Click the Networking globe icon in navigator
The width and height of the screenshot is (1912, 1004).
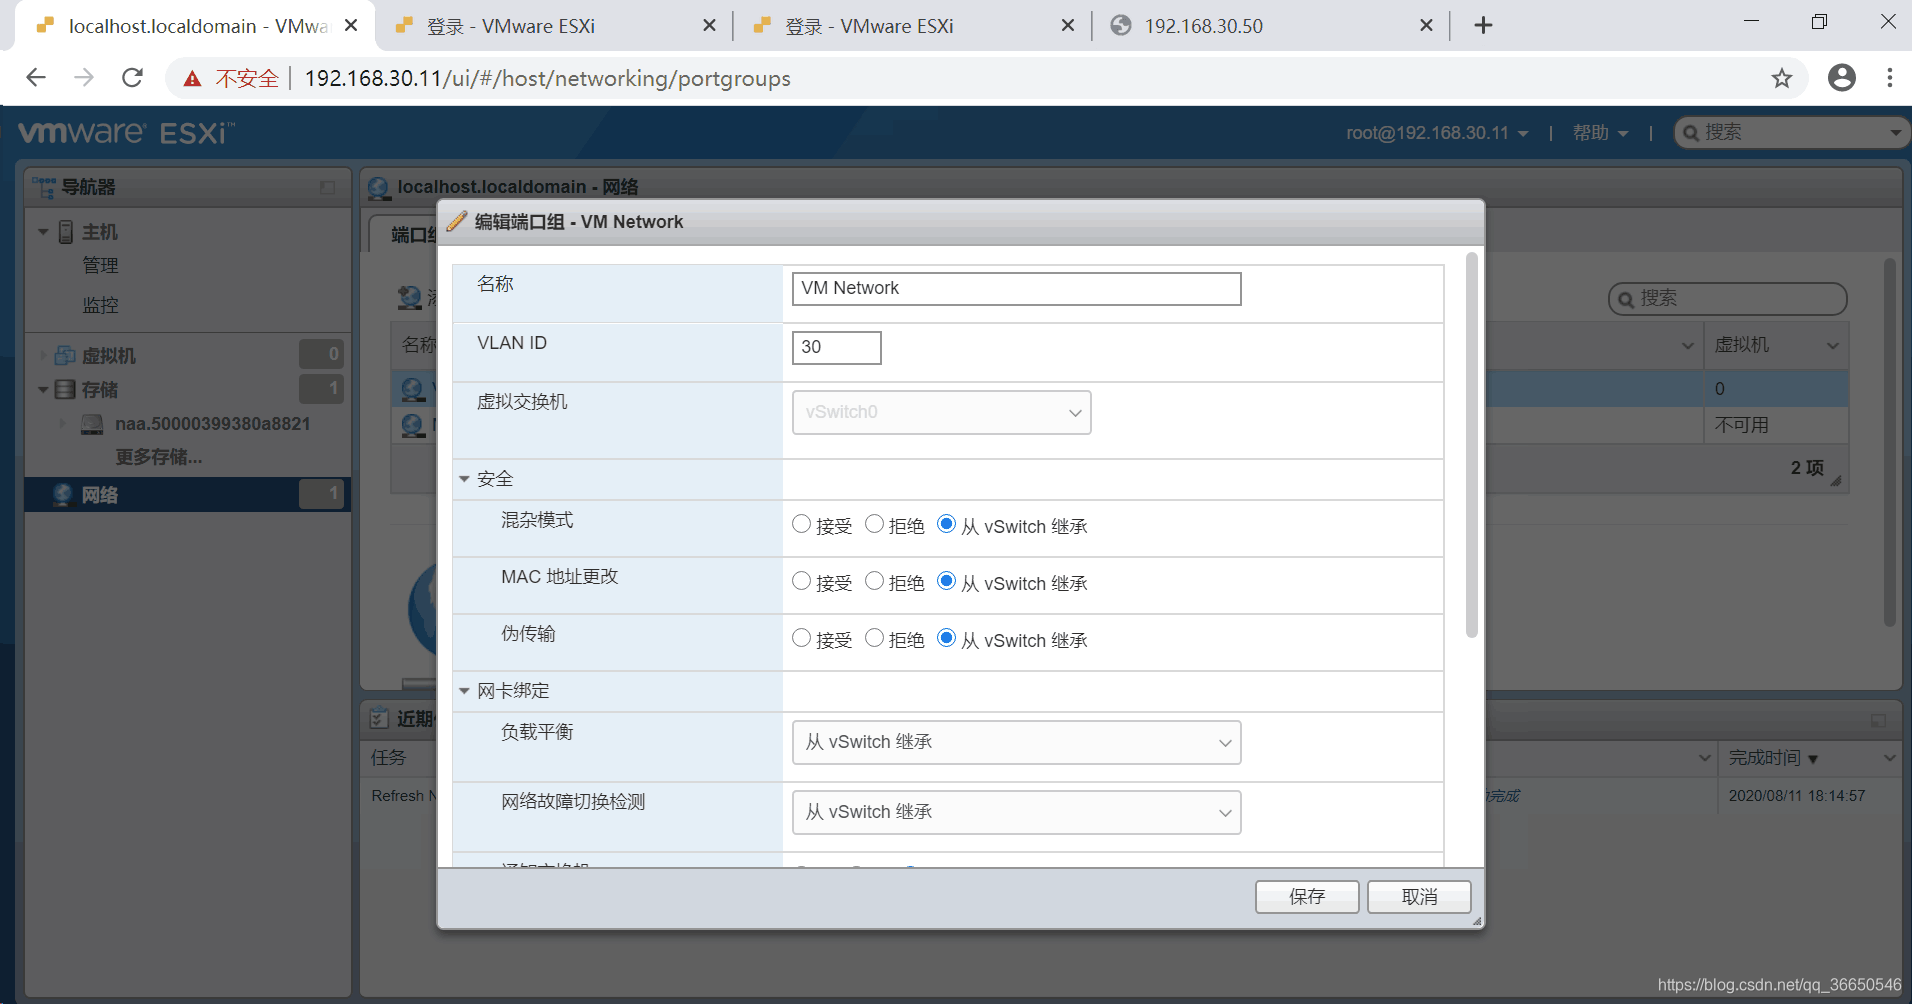[63, 495]
